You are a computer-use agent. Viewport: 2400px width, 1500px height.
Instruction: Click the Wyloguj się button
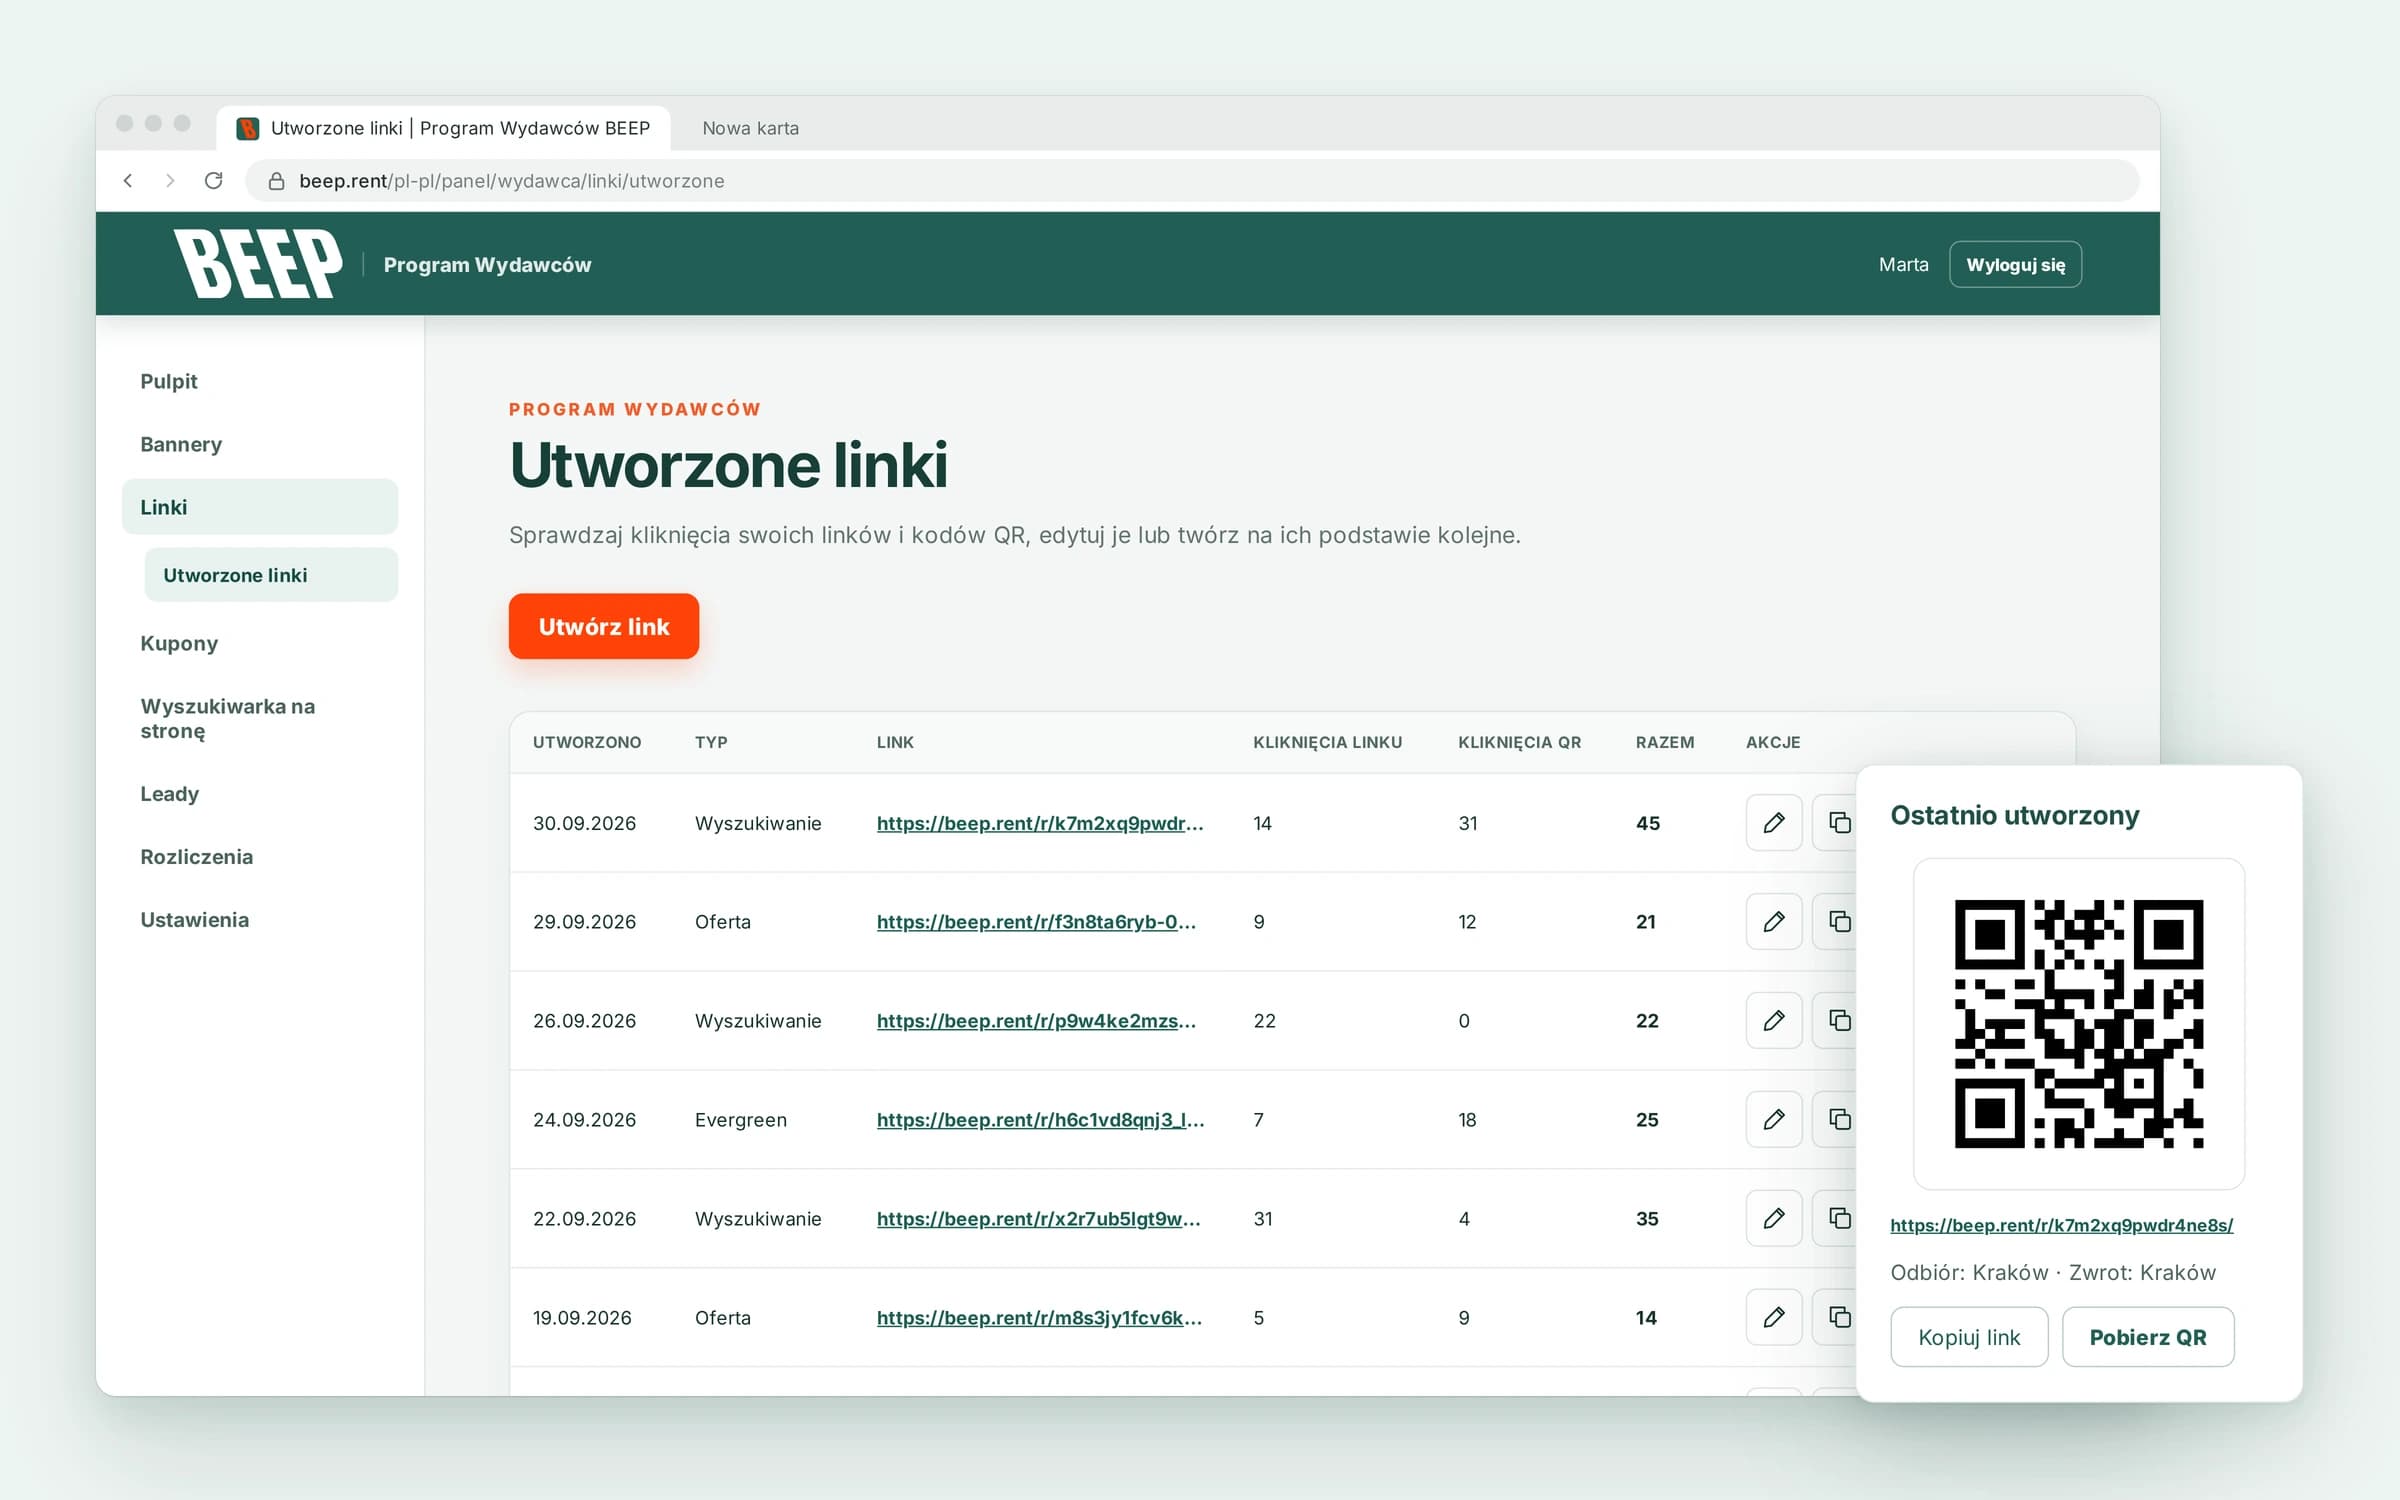(2015, 264)
